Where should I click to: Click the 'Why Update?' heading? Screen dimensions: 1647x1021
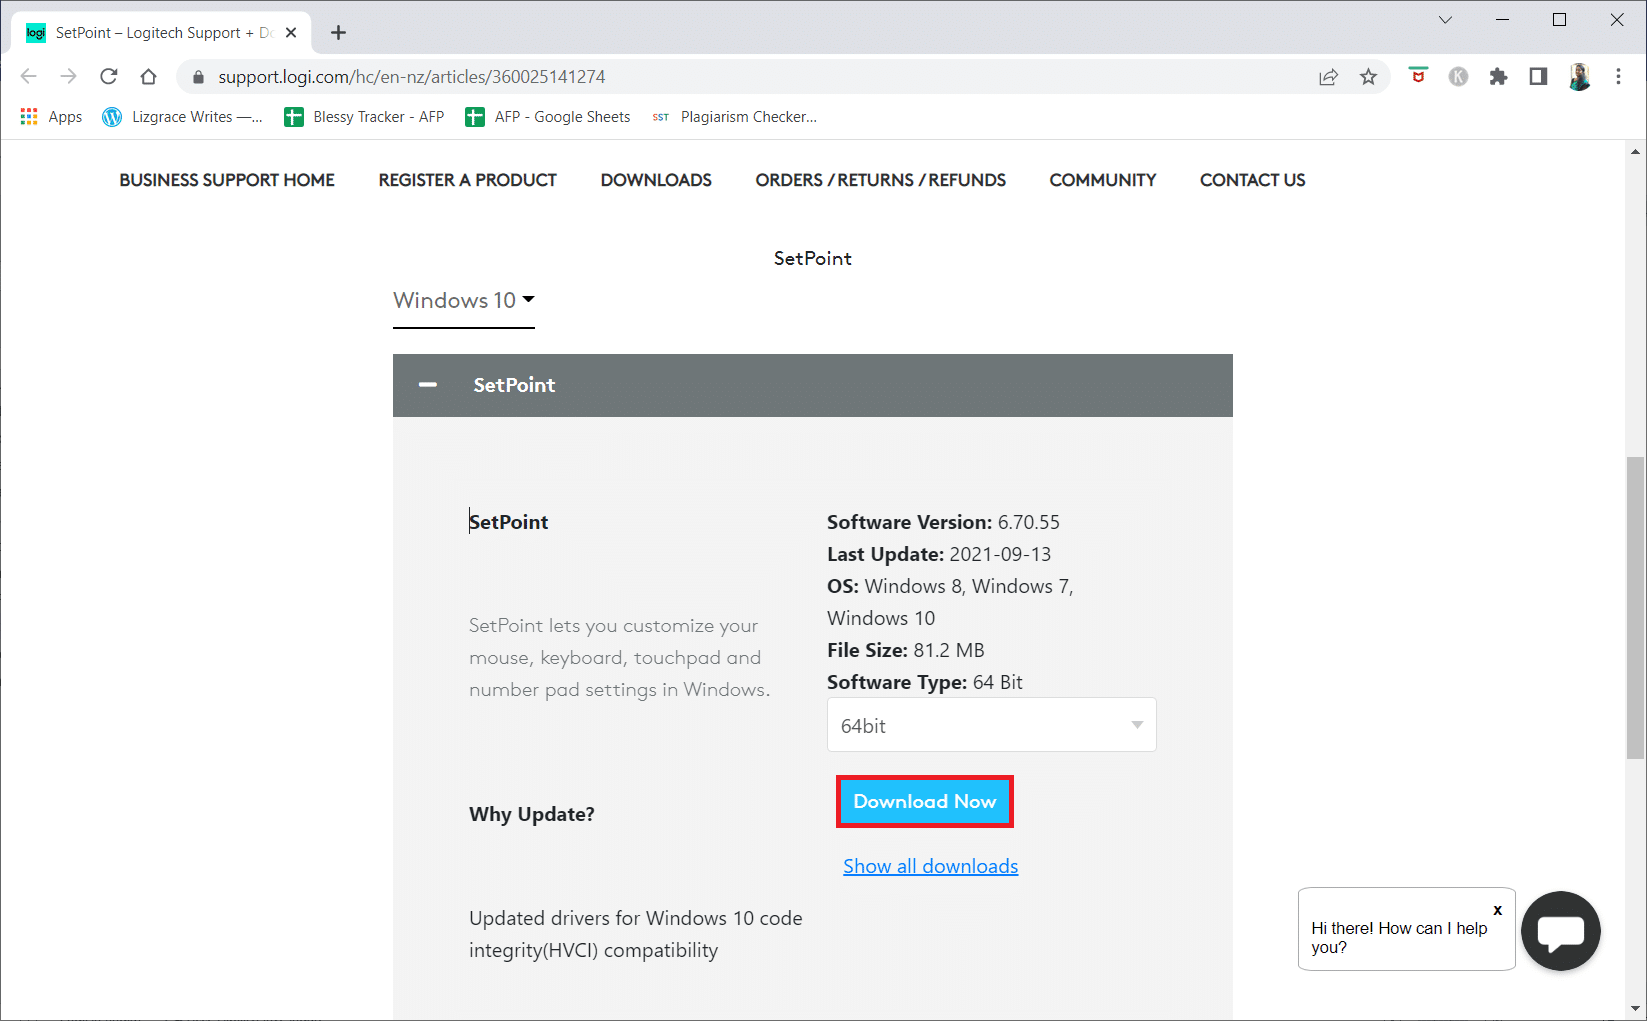[x=532, y=814]
